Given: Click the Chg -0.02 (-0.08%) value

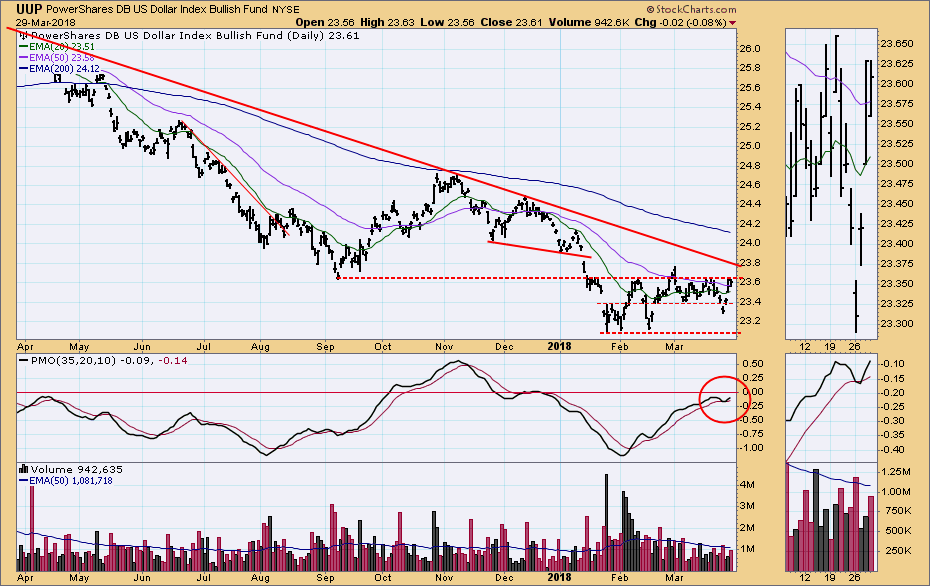Looking at the screenshot, I should click(680, 23).
